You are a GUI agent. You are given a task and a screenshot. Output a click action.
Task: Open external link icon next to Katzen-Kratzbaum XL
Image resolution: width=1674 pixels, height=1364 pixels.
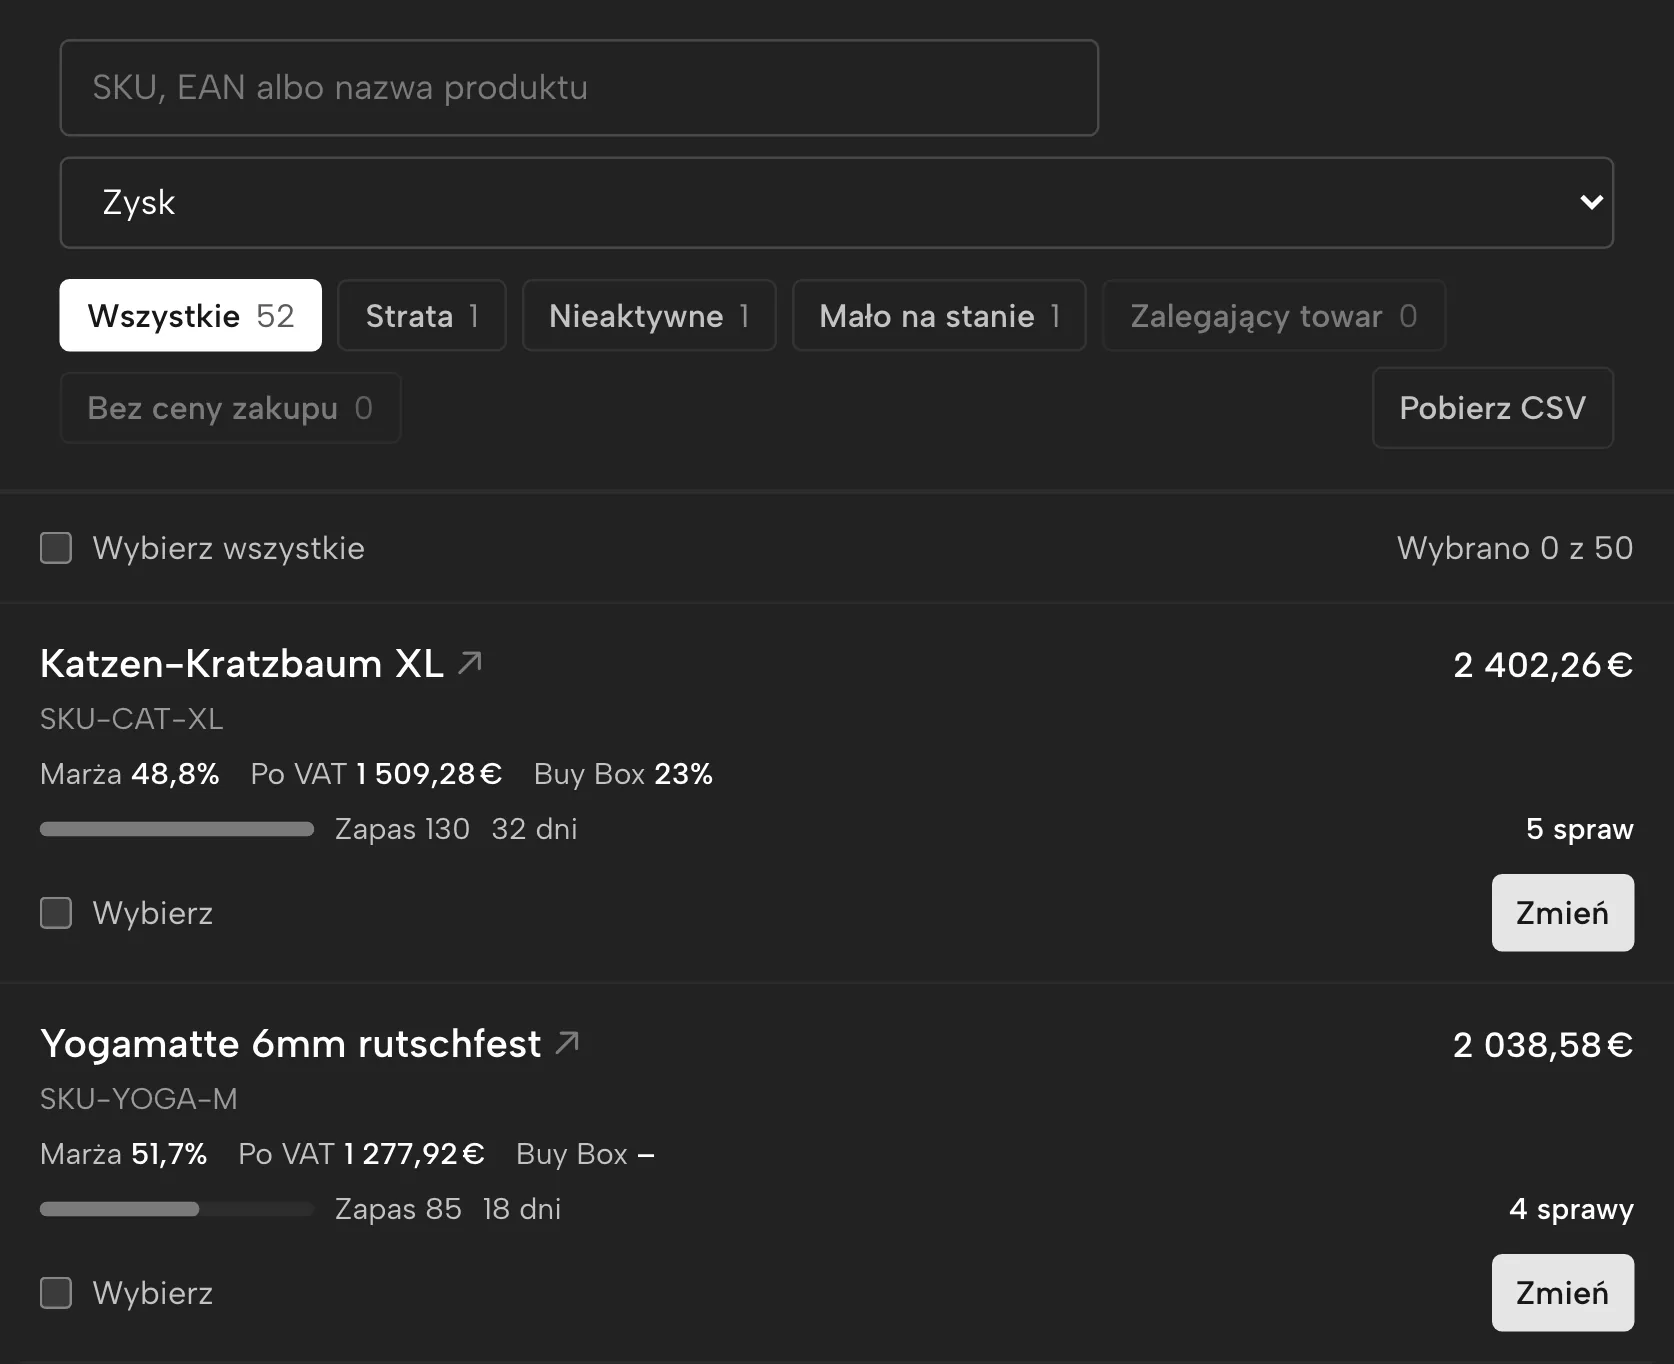coord(470,663)
